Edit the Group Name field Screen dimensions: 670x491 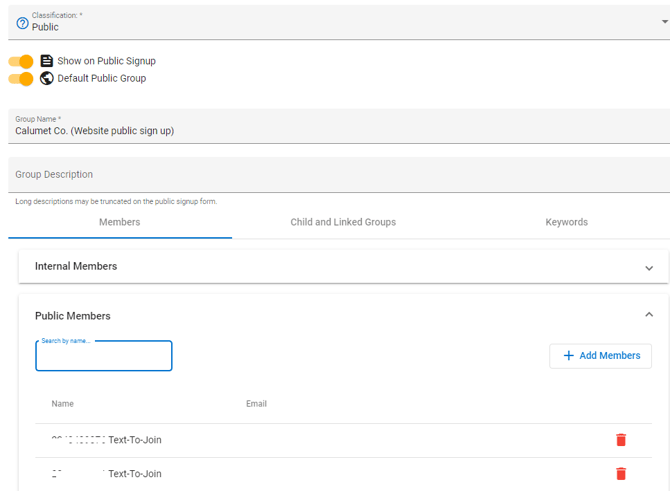(339, 126)
